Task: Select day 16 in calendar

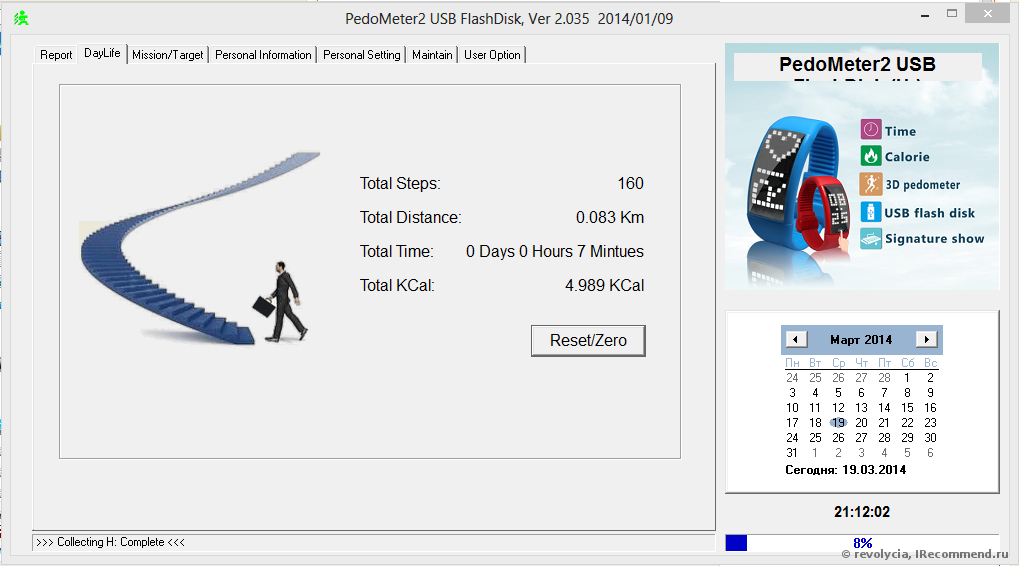Action: pos(930,407)
